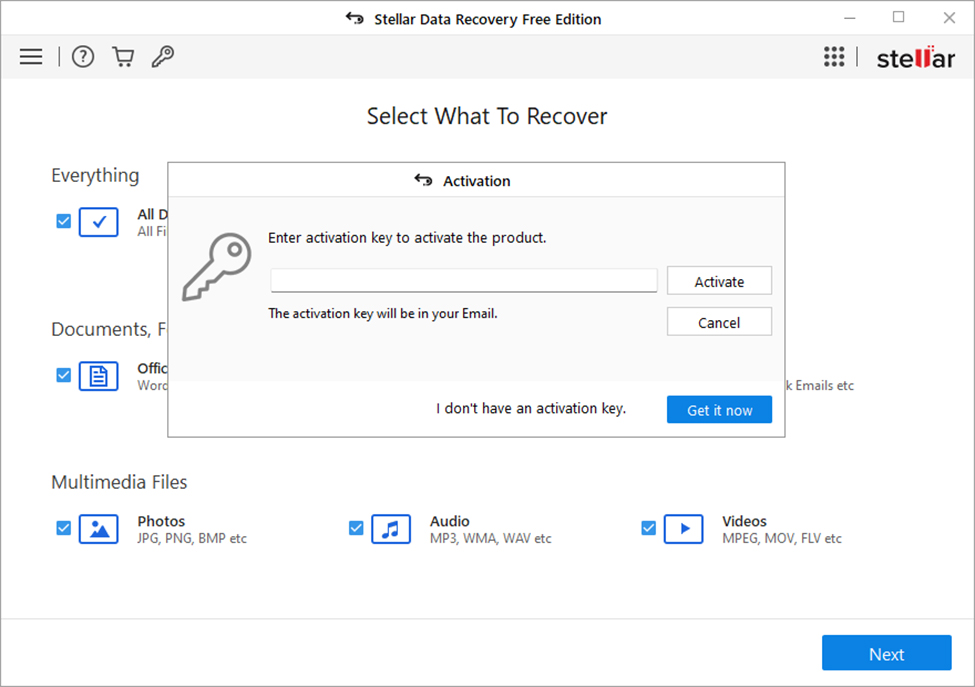Image resolution: width=975 pixels, height=687 pixels.
Task: Click the Photos file type icon
Action: [x=98, y=529]
